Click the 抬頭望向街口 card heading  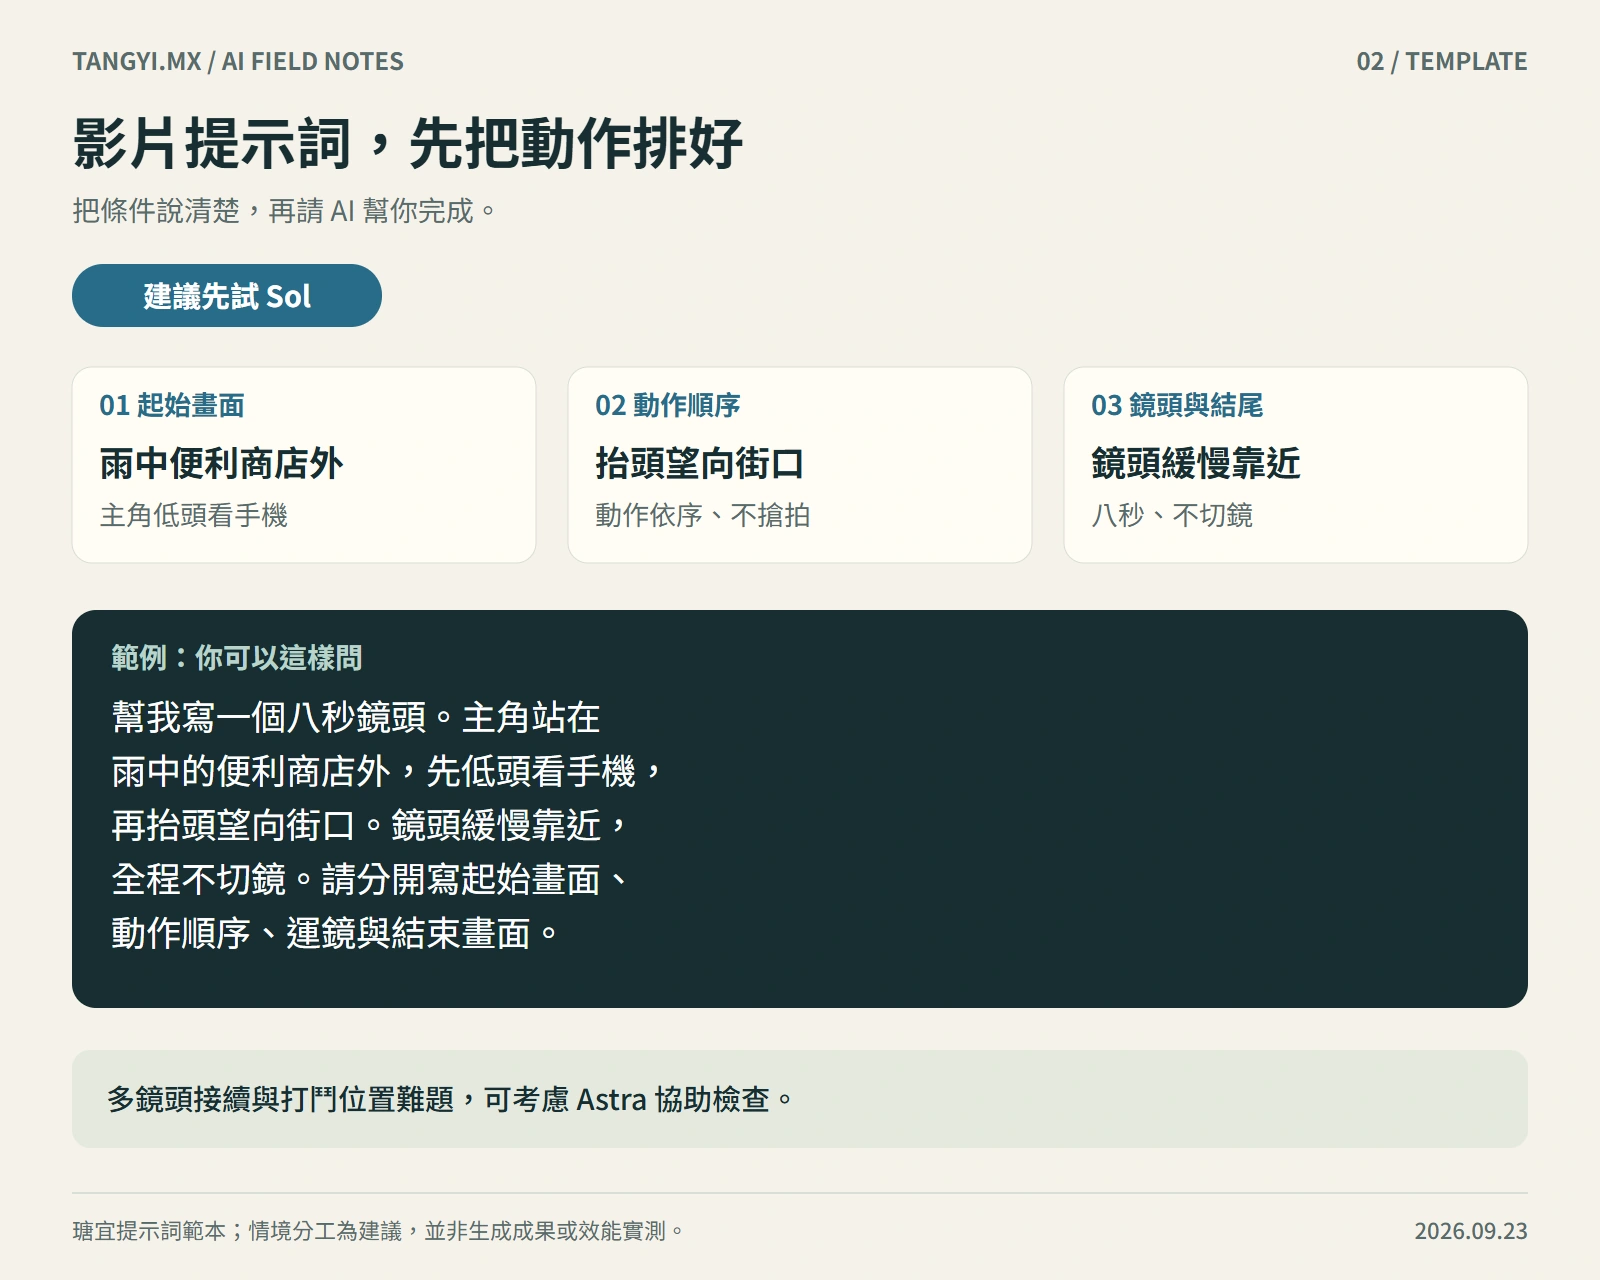coord(700,463)
